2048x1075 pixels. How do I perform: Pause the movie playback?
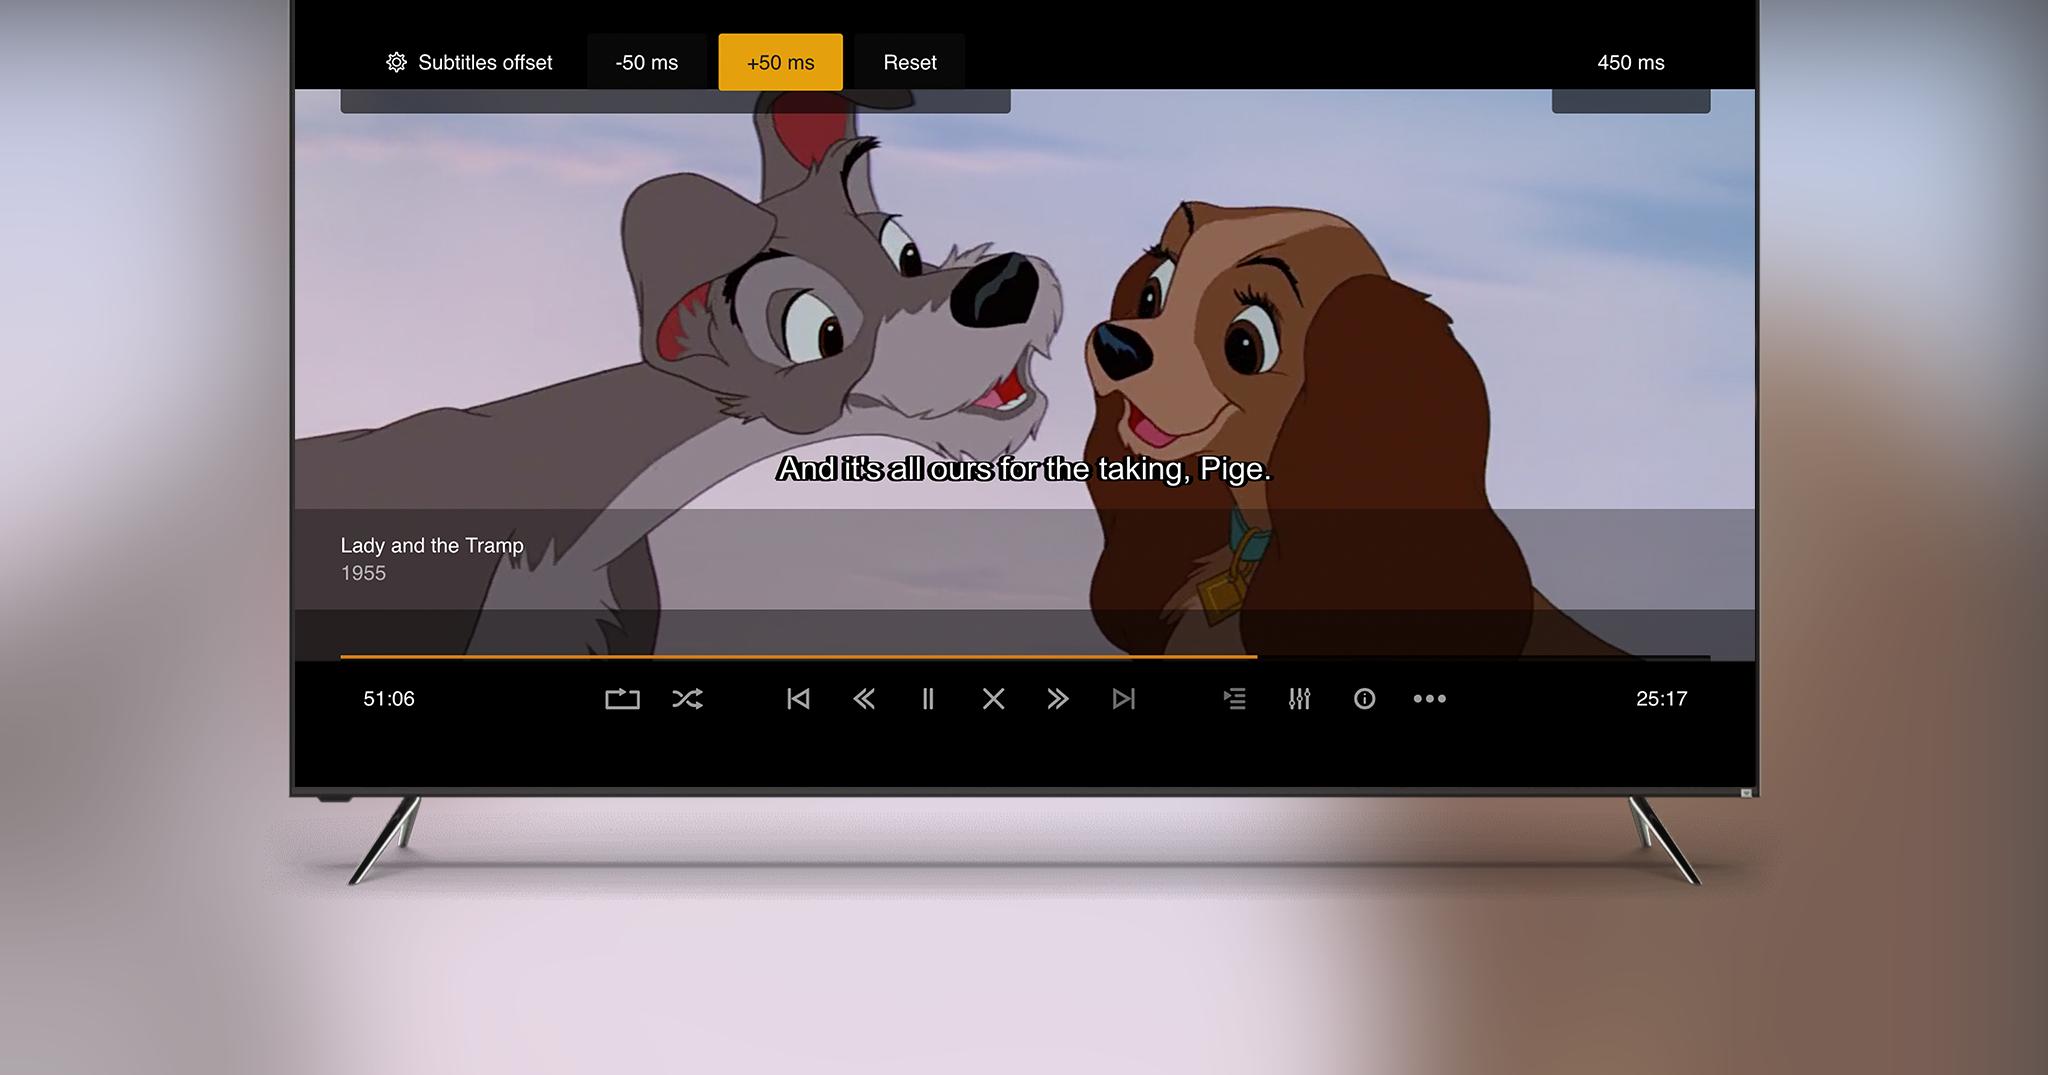(928, 699)
